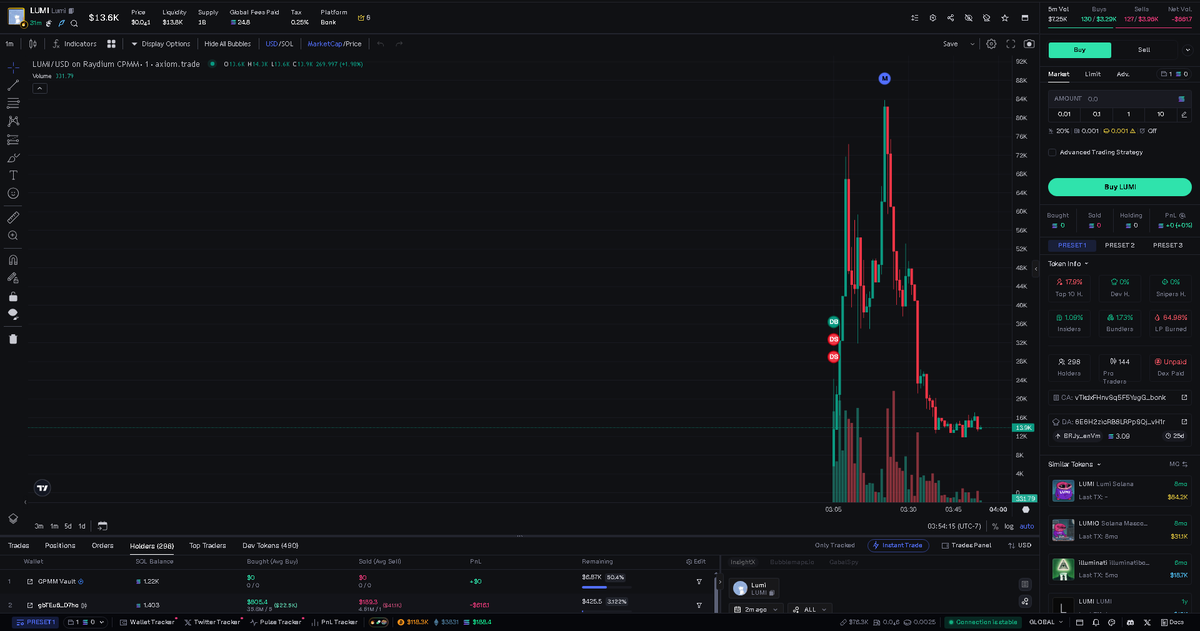The image size is (1200, 631).
Task: Hide all drawings with eye icon
Action: (13, 314)
